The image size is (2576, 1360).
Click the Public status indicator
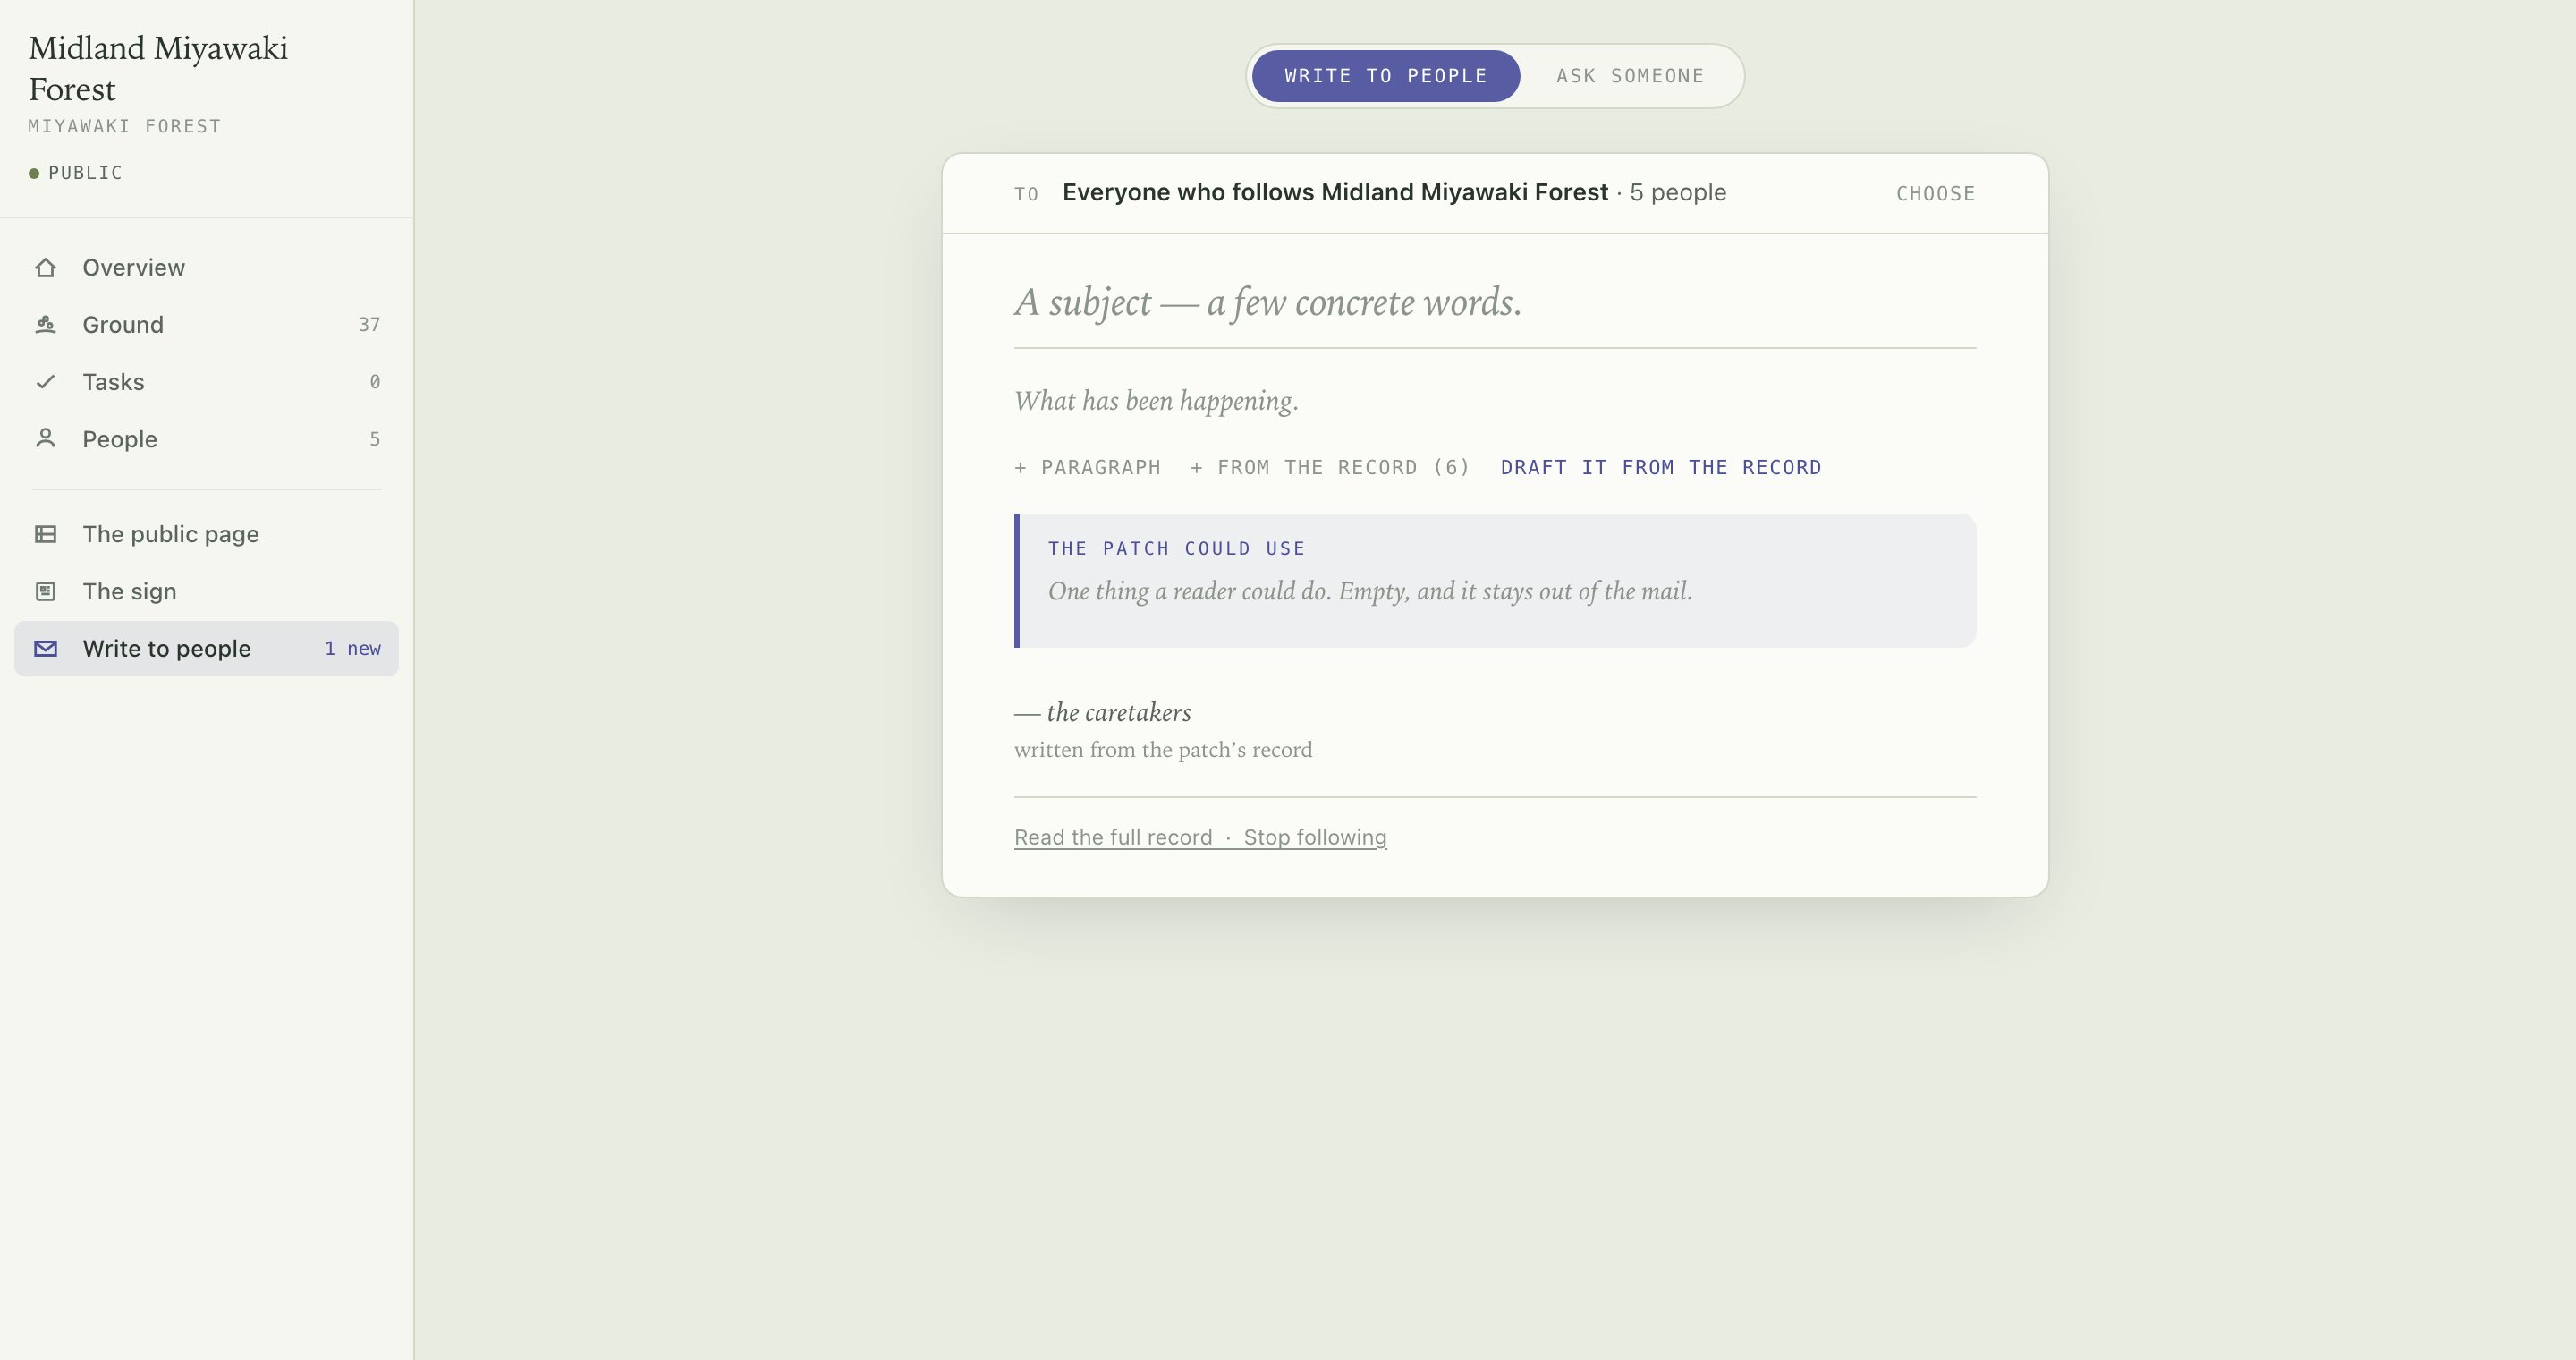coord(76,173)
